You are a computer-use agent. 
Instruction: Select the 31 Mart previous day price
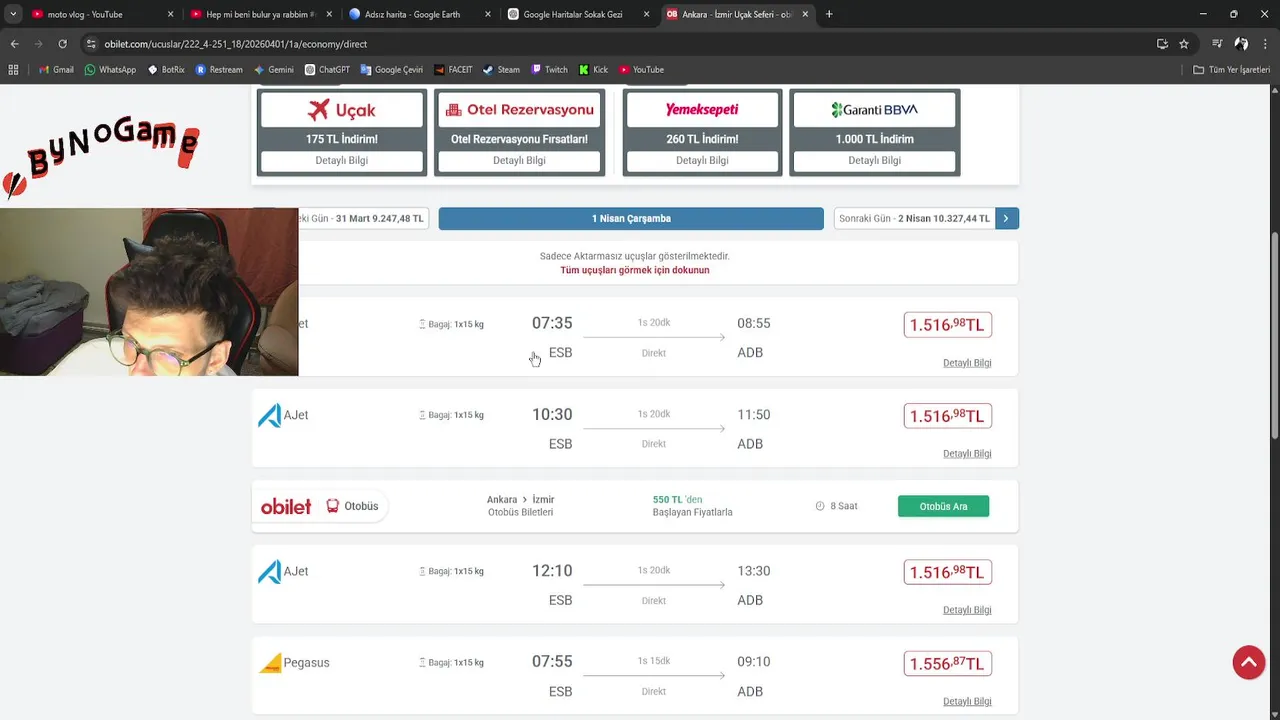364,218
